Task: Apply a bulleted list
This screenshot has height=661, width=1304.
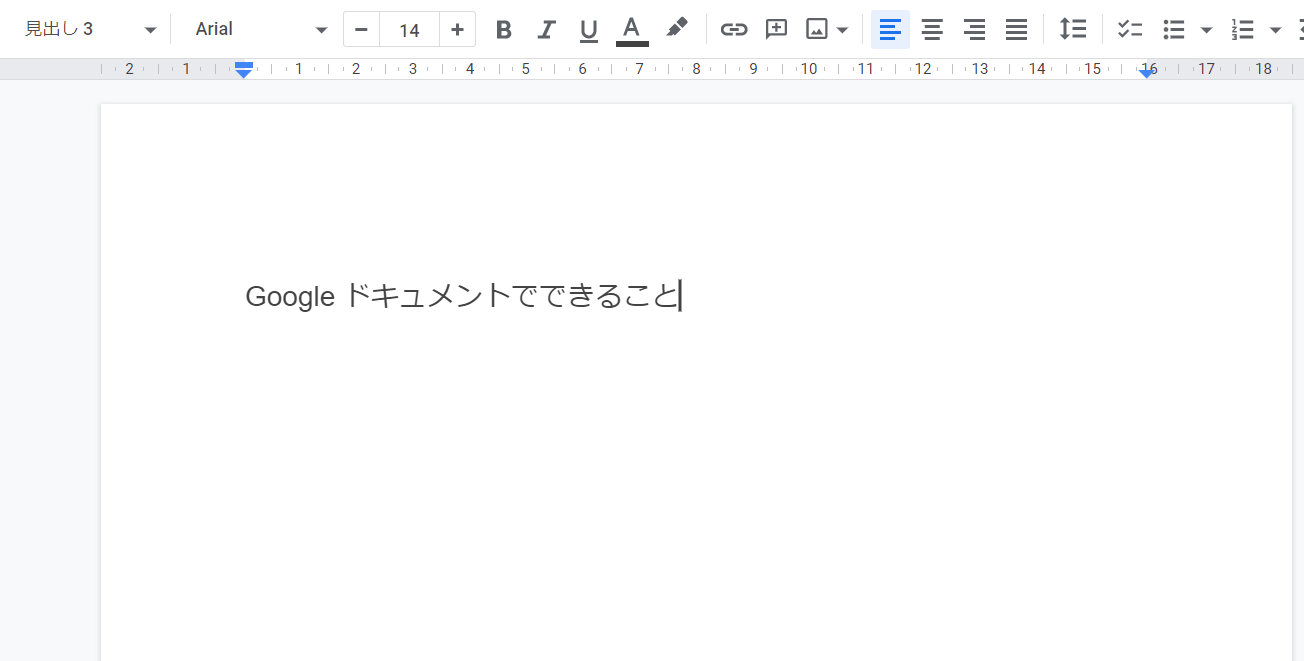Action: coord(1174,29)
